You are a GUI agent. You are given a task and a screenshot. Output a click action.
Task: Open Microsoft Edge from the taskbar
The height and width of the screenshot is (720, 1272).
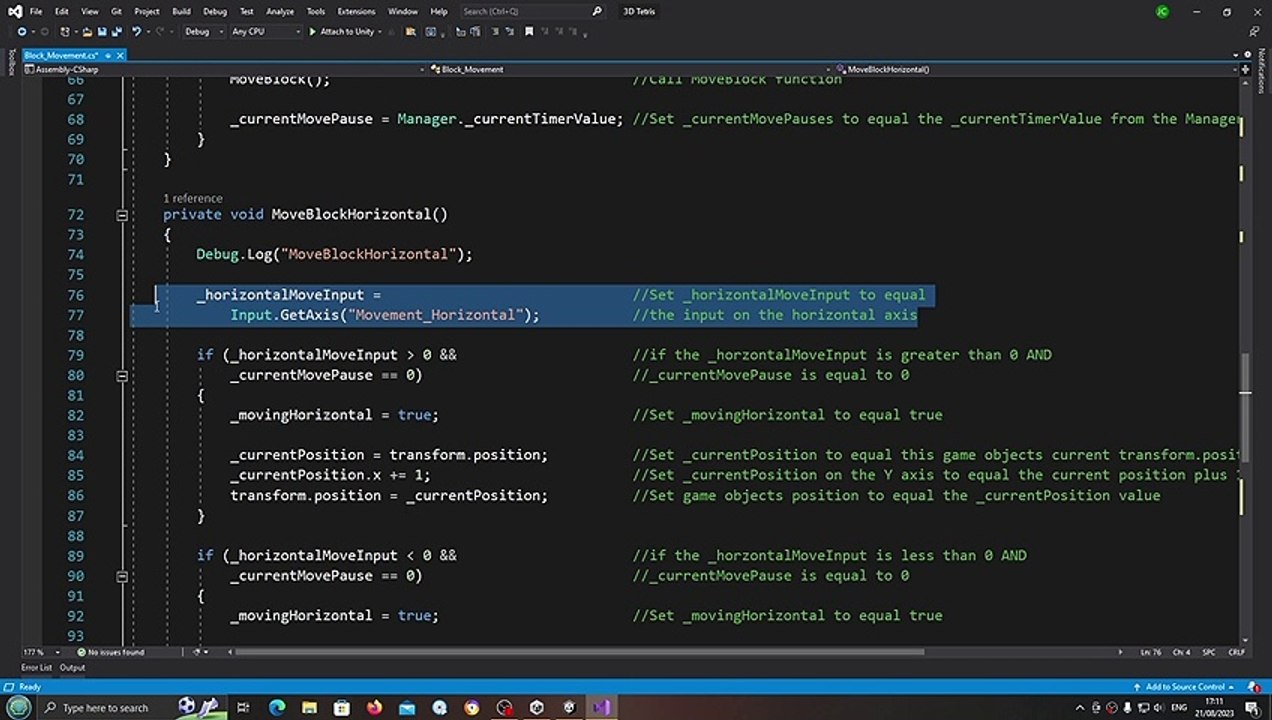point(276,707)
